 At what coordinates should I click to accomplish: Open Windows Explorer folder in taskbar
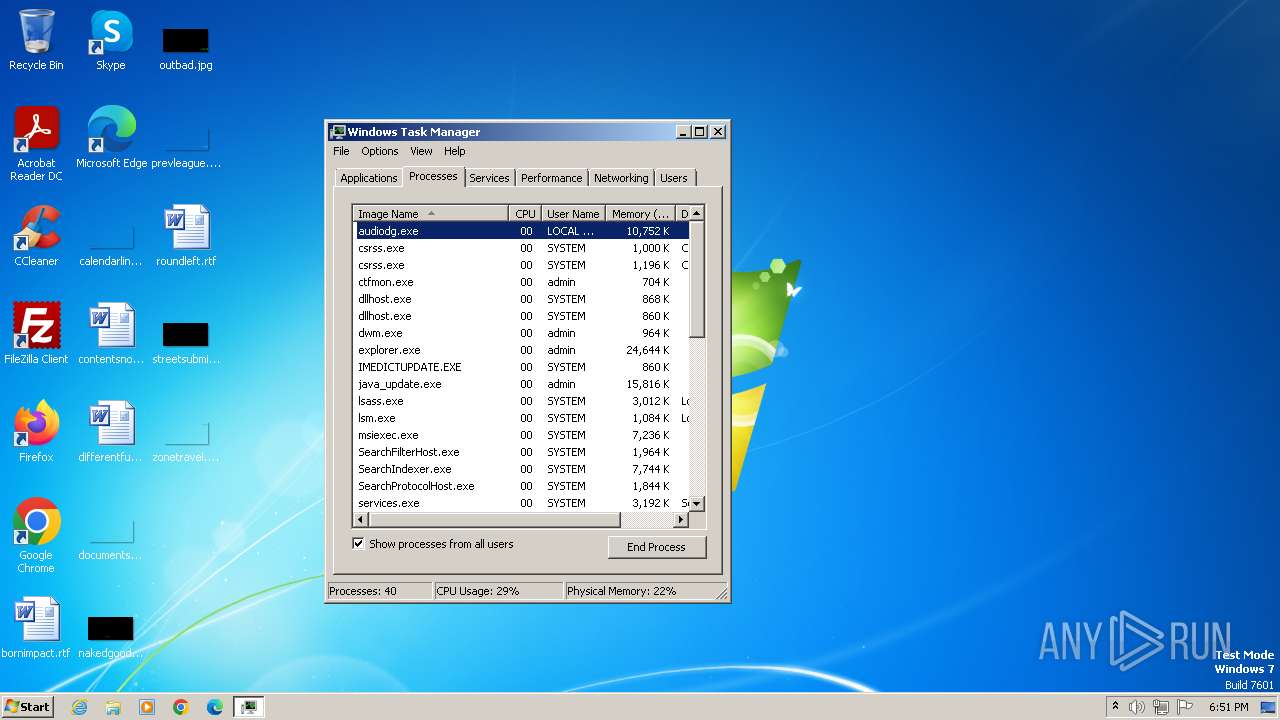point(113,707)
